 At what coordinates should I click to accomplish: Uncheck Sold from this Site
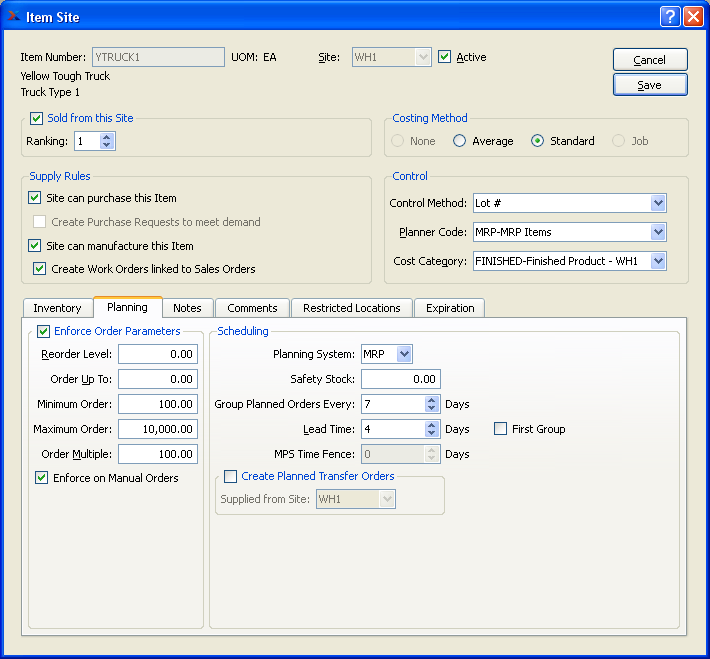coord(37,118)
